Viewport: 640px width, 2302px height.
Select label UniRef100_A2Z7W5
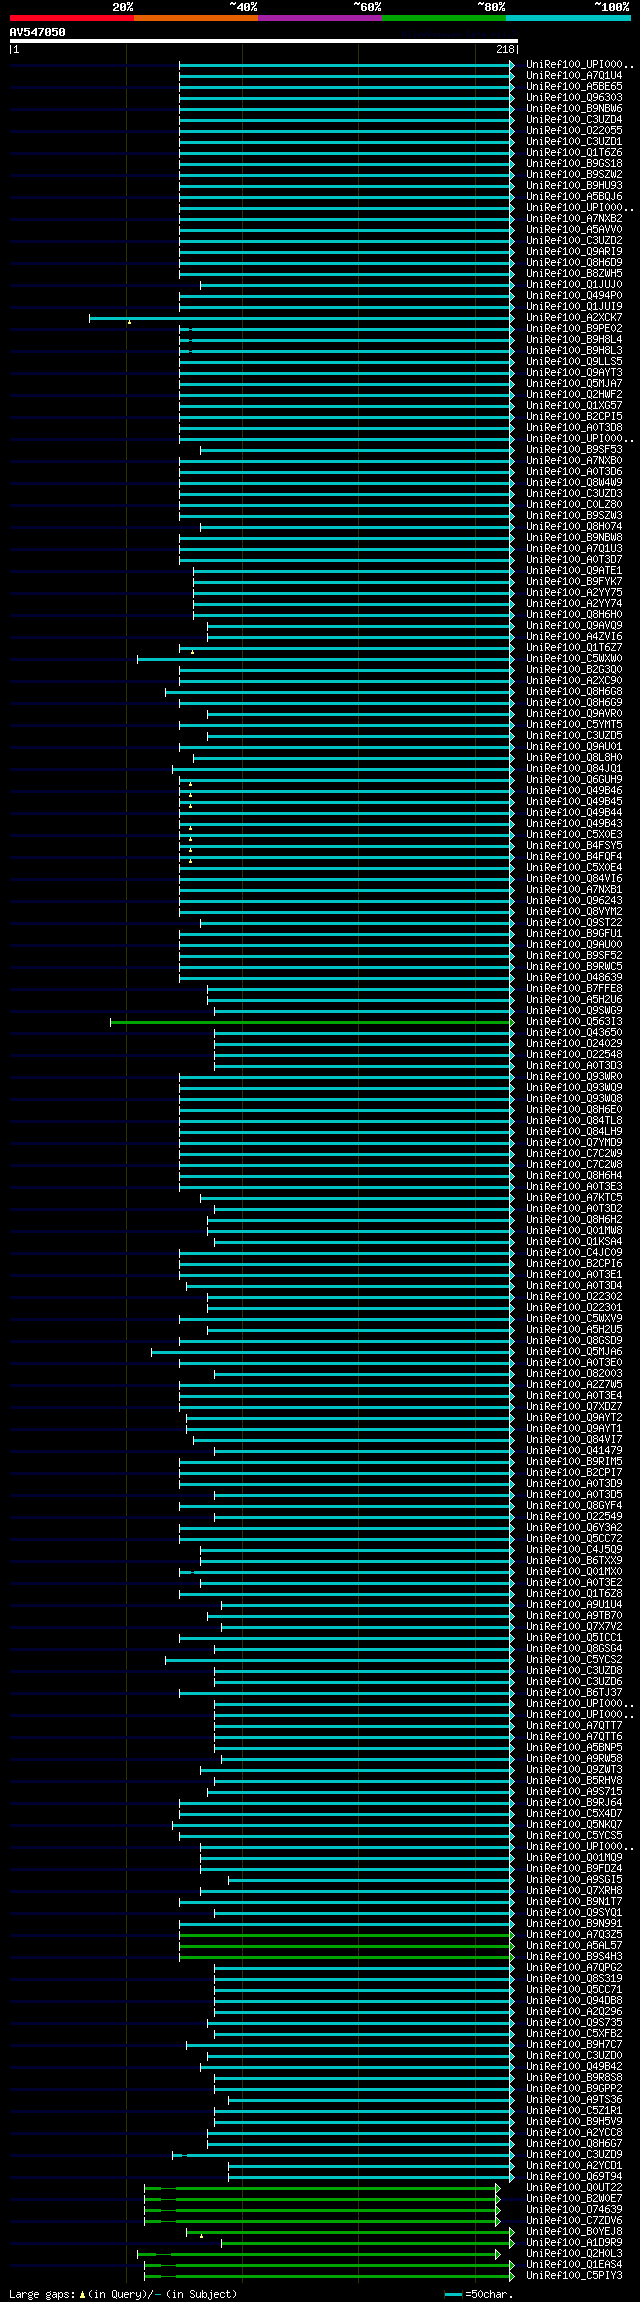[x=574, y=1384]
